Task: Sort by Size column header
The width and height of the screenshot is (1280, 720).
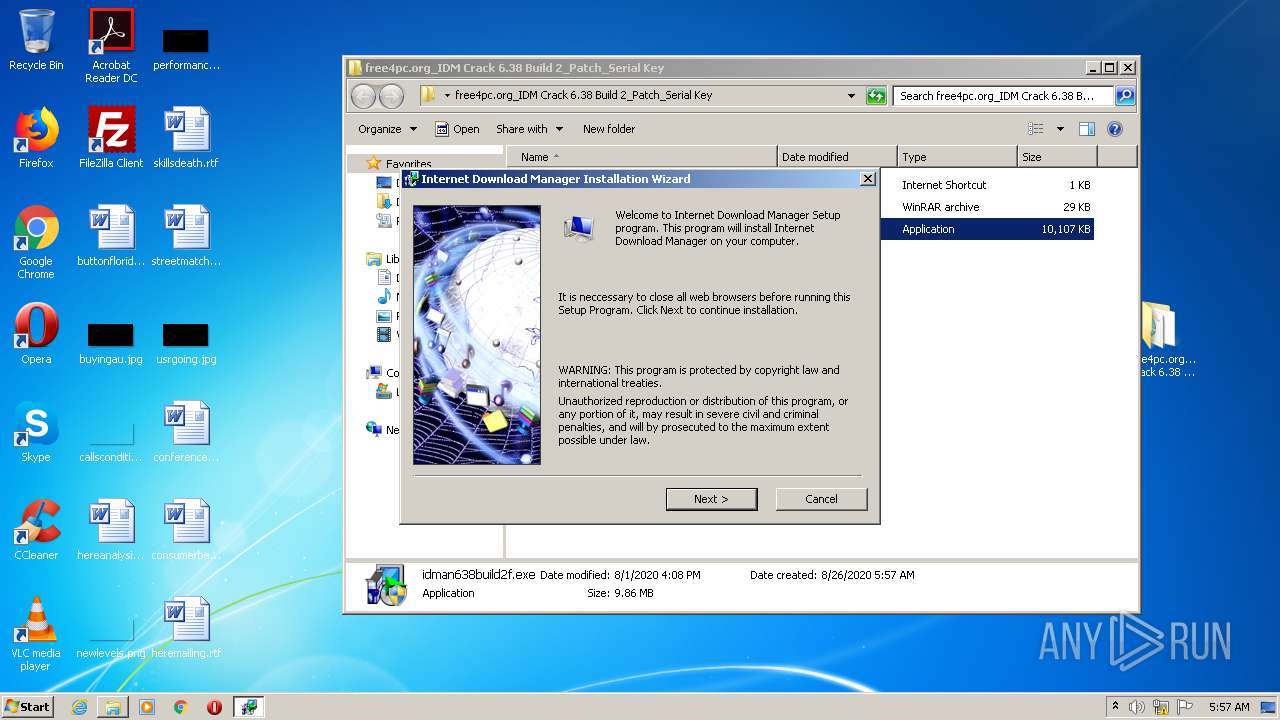Action: pyautogui.click(x=1057, y=157)
